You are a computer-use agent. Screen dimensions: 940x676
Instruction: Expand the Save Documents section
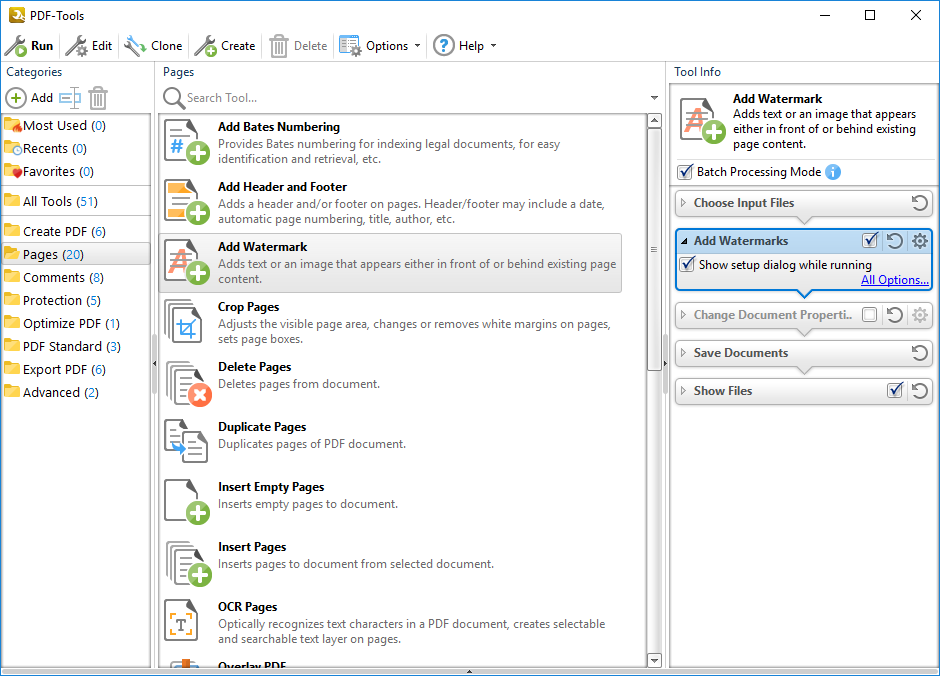[x=684, y=353]
